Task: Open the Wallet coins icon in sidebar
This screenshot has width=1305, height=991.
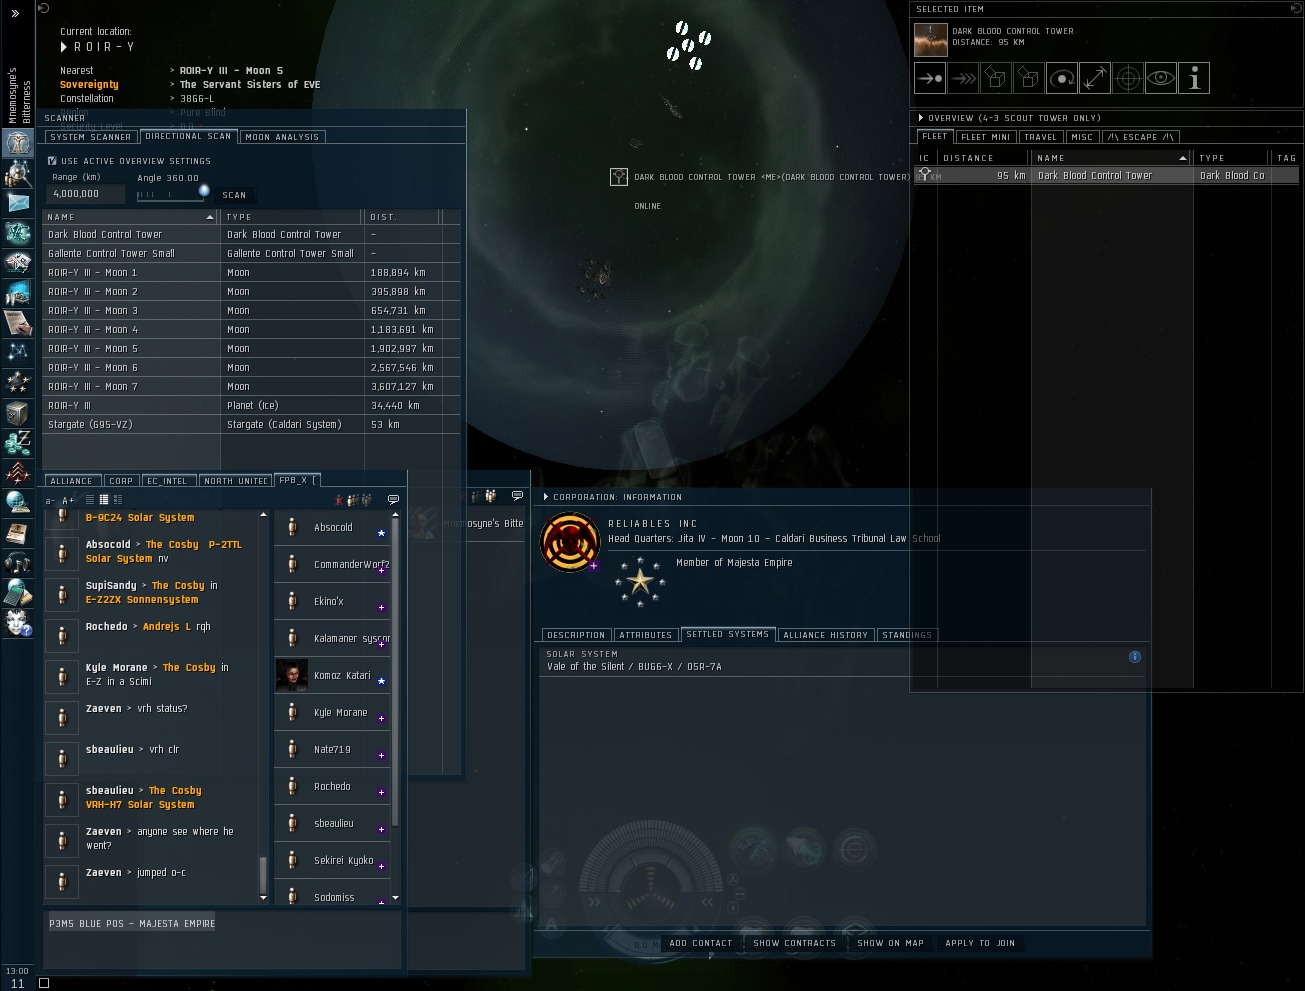Action: 17,442
